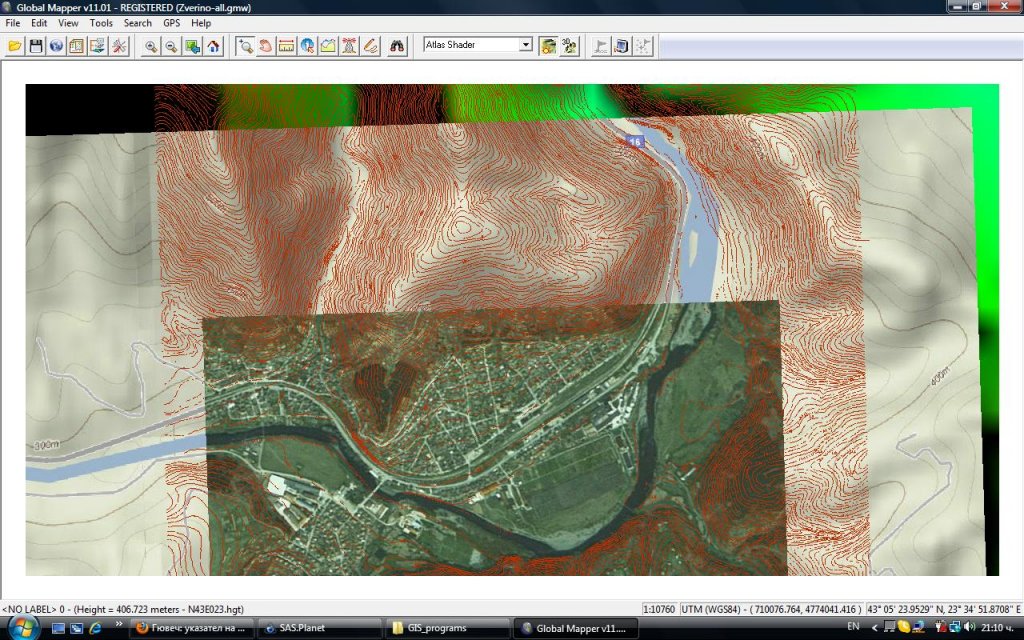Activate the Feature Info tool

(x=307, y=45)
